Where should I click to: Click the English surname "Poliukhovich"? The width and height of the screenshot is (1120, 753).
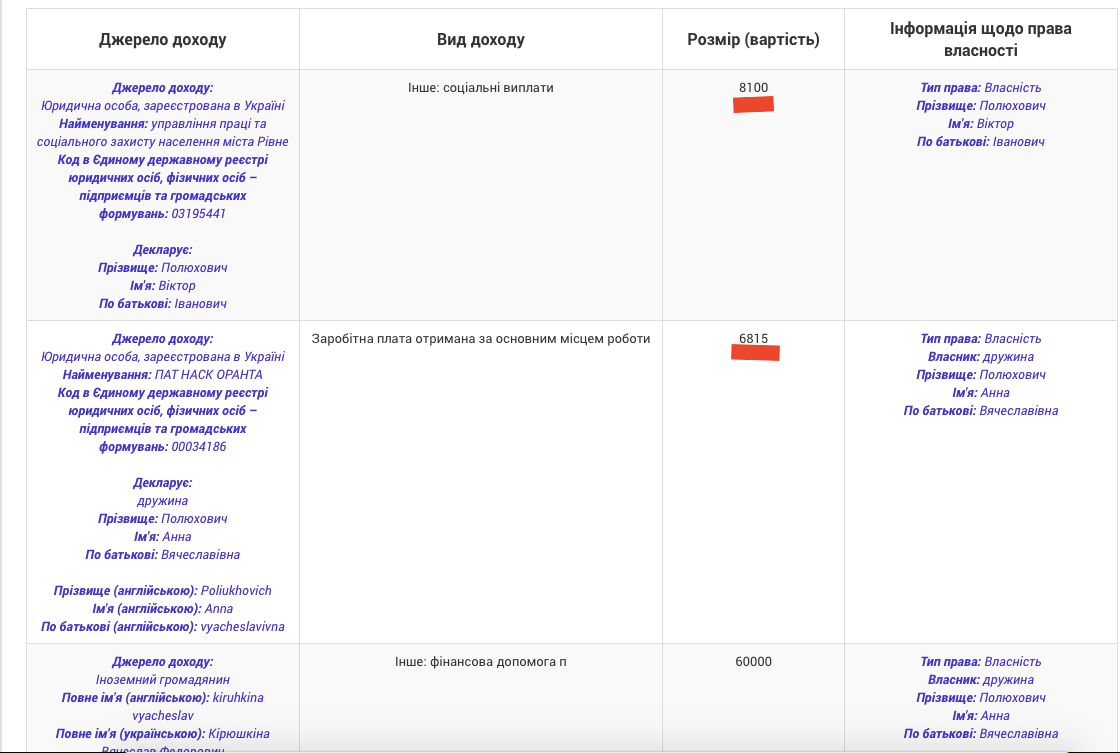[236, 591]
